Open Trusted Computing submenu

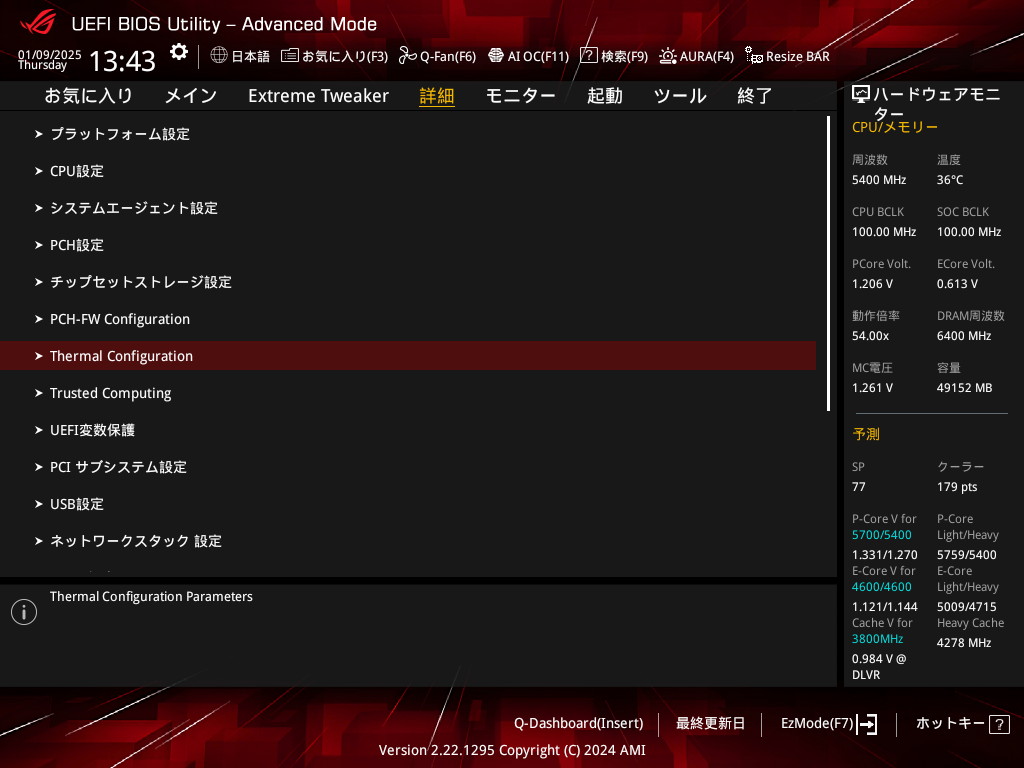click(x=110, y=393)
